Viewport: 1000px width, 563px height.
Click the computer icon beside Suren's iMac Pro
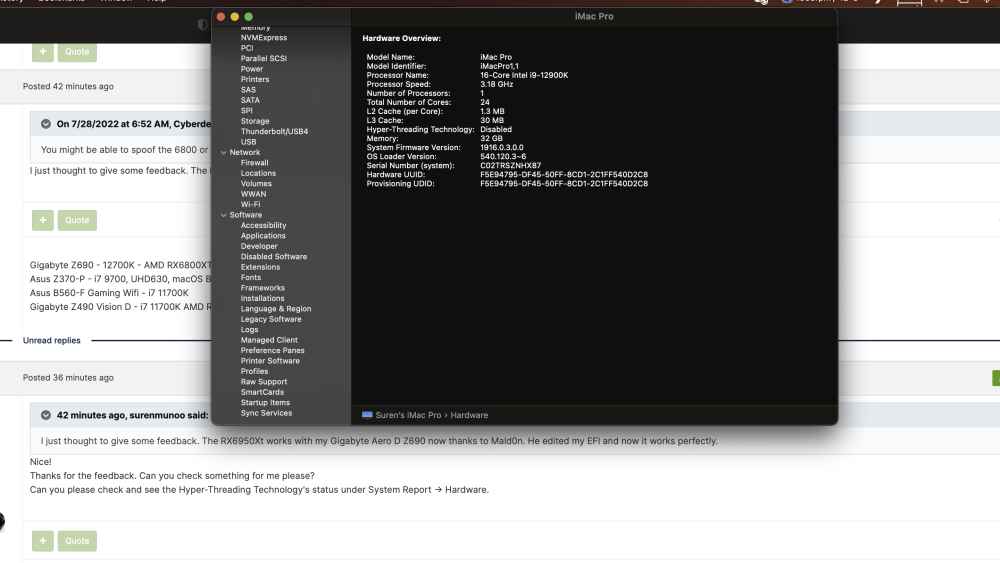tap(367, 415)
